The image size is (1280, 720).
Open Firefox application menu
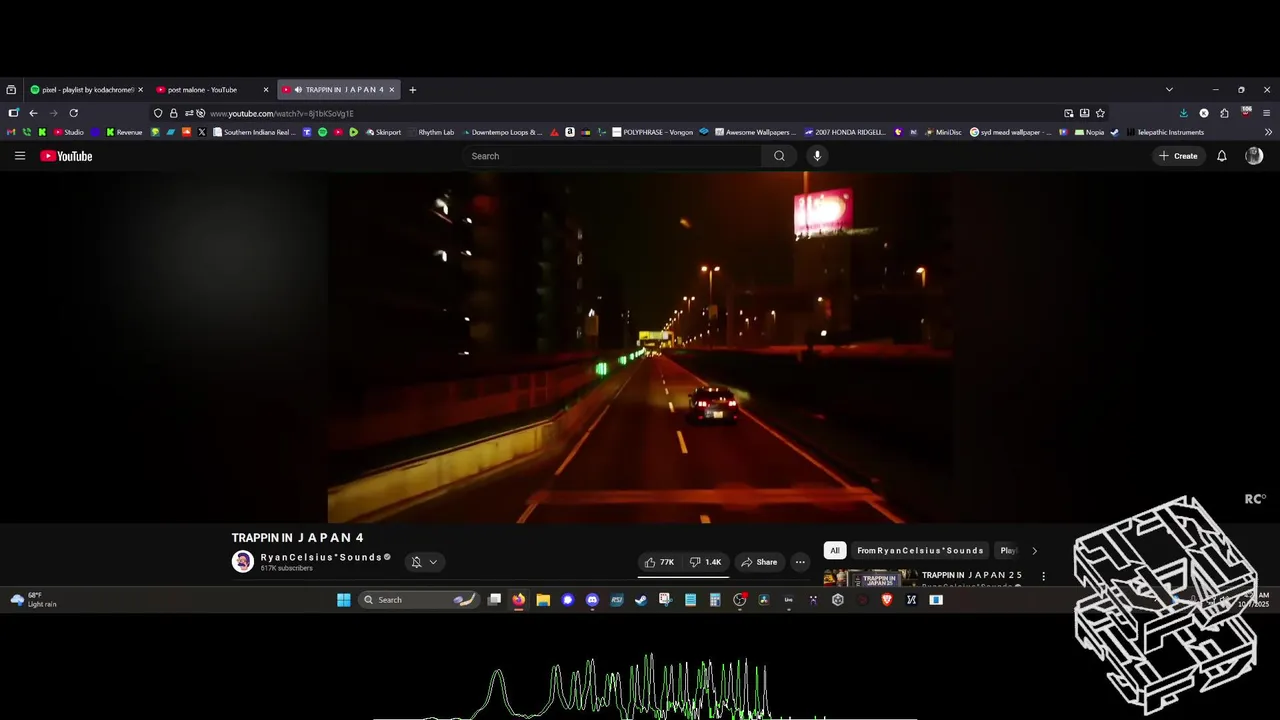(1267, 113)
